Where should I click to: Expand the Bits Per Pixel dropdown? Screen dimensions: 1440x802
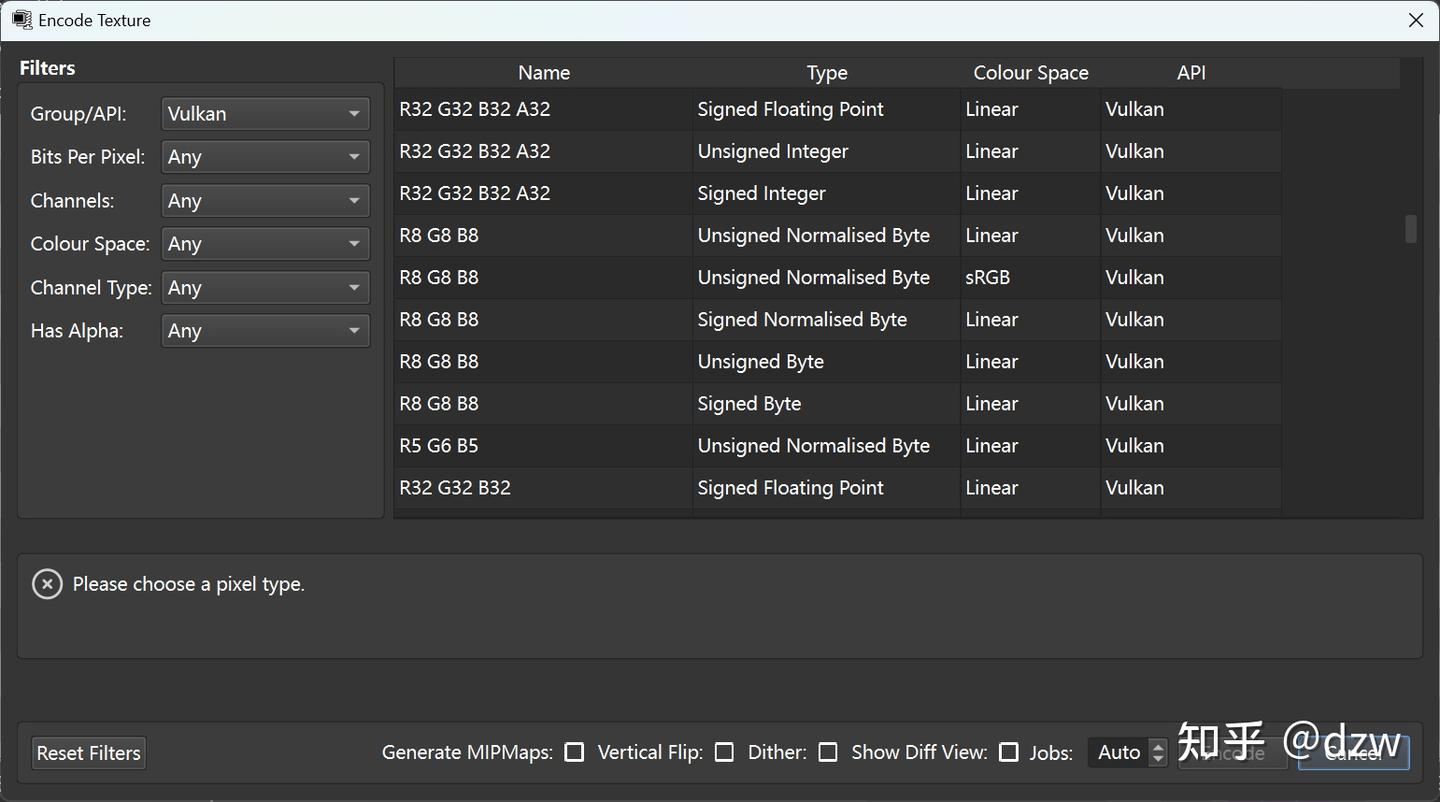(x=265, y=157)
